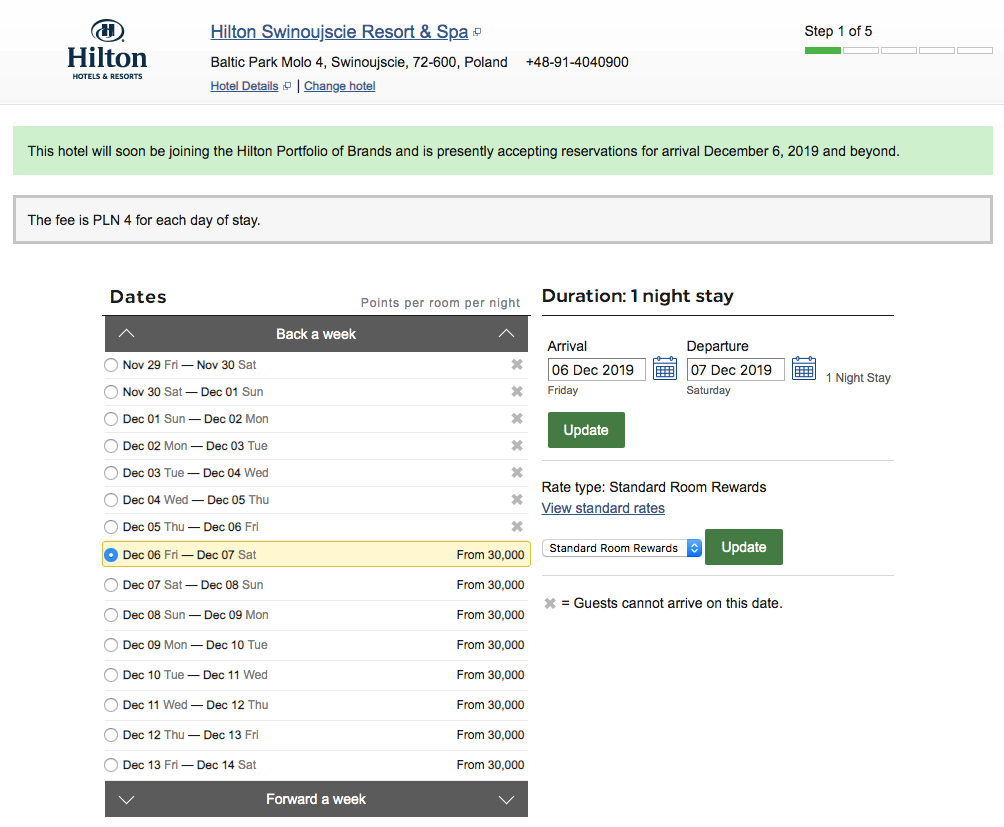Select Dec 07 Sat — Dec 08 Sun radio
1004x827 pixels.
click(111, 585)
